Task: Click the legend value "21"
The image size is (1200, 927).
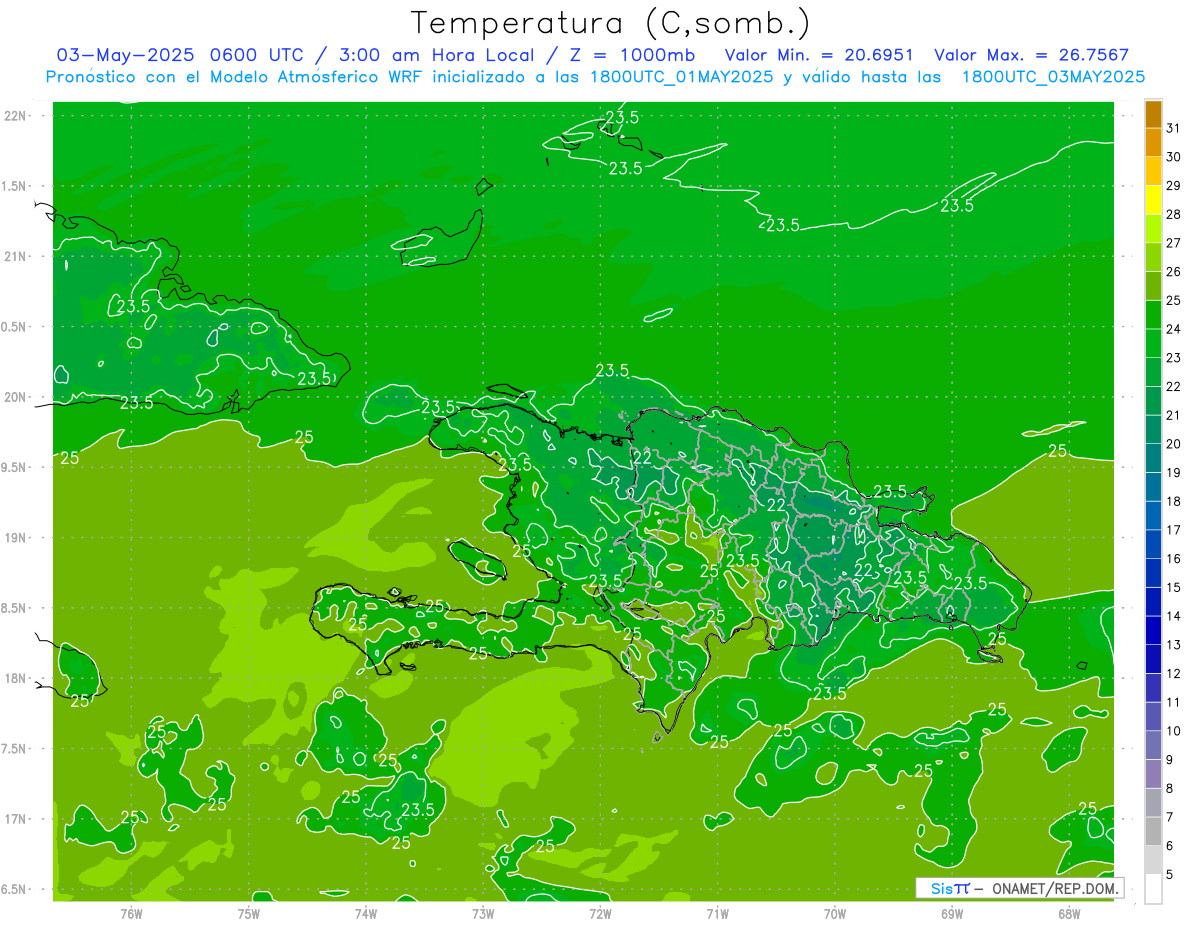Action: pyautogui.click(x=1174, y=415)
